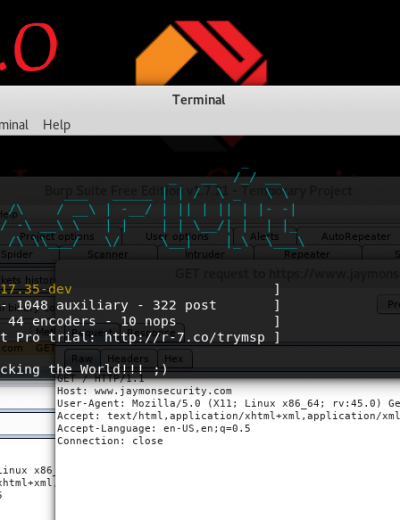Select the Scanner tab in Burp
Image resolution: width=400 pixels, height=520 pixels.
pos(108,254)
